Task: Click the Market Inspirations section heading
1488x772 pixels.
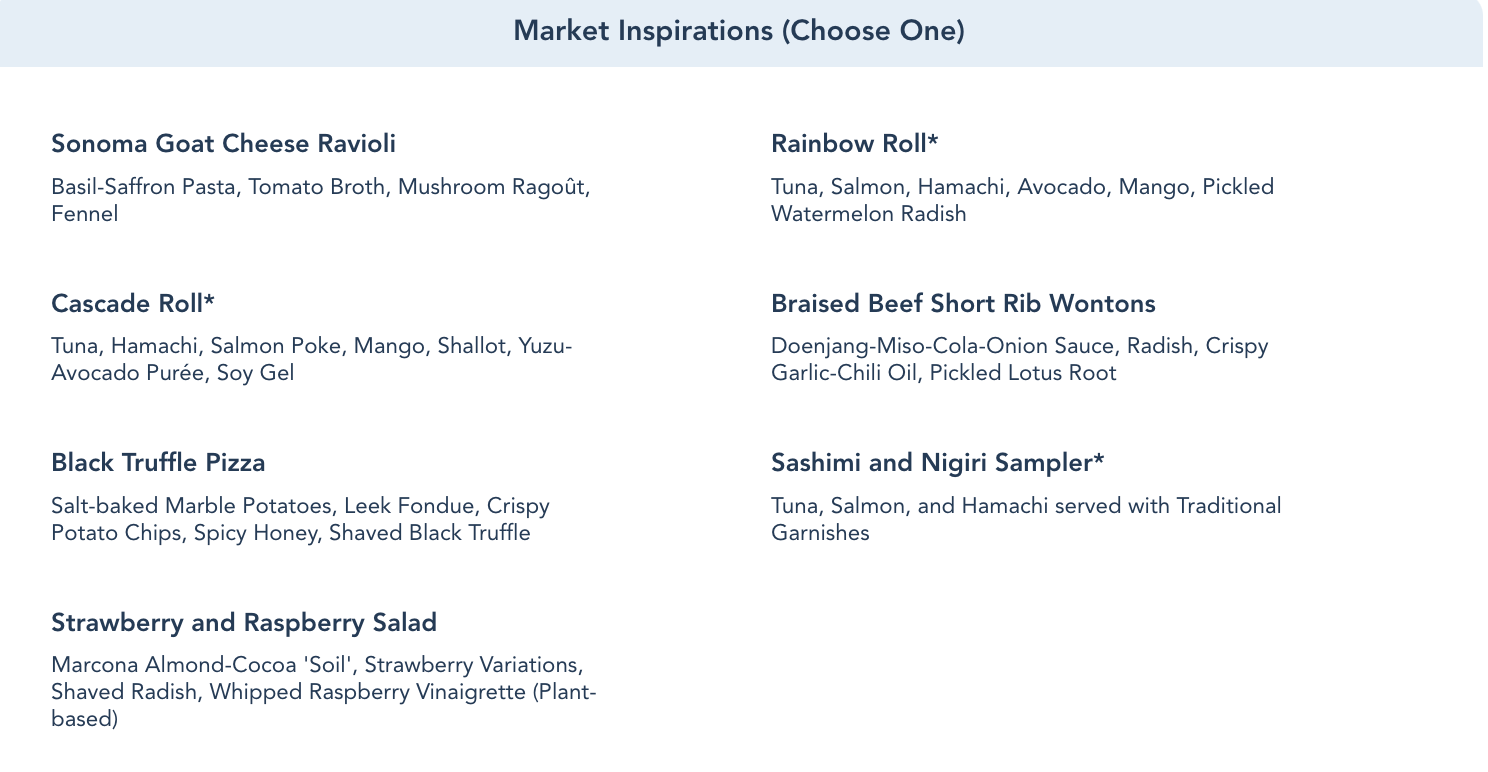Action: click(644, 31)
